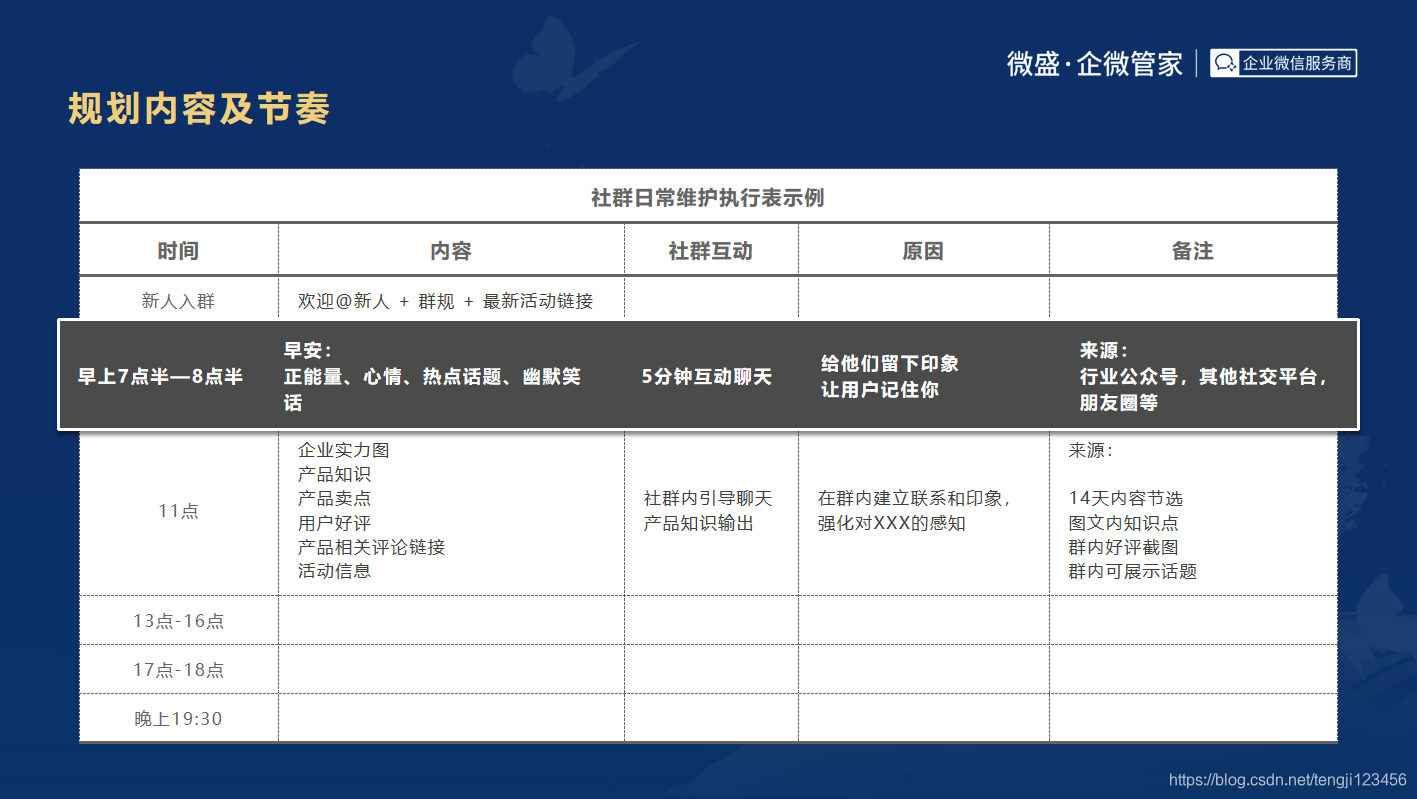Click the 让用户记住你 line
The width and height of the screenshot is (1417, 799).
[x=880, y=390]
